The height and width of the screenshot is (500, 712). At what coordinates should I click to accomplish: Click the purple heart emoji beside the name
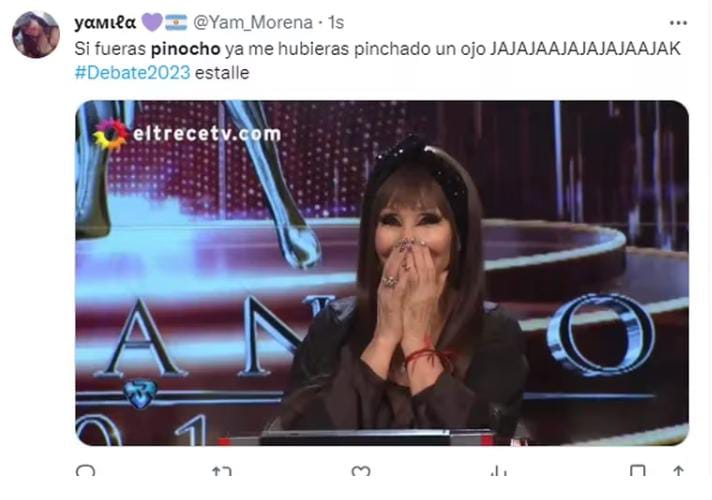[x=152, y=22]
